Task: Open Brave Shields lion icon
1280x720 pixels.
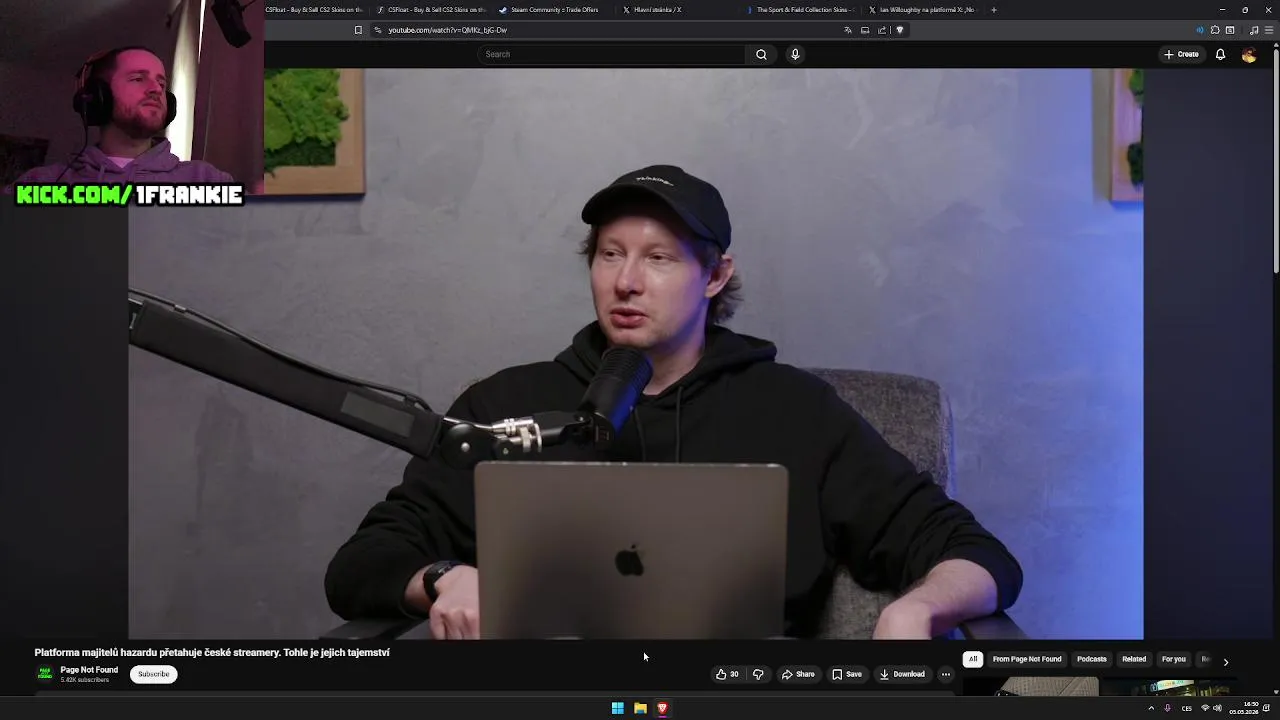Action: [x=900, y=30]
